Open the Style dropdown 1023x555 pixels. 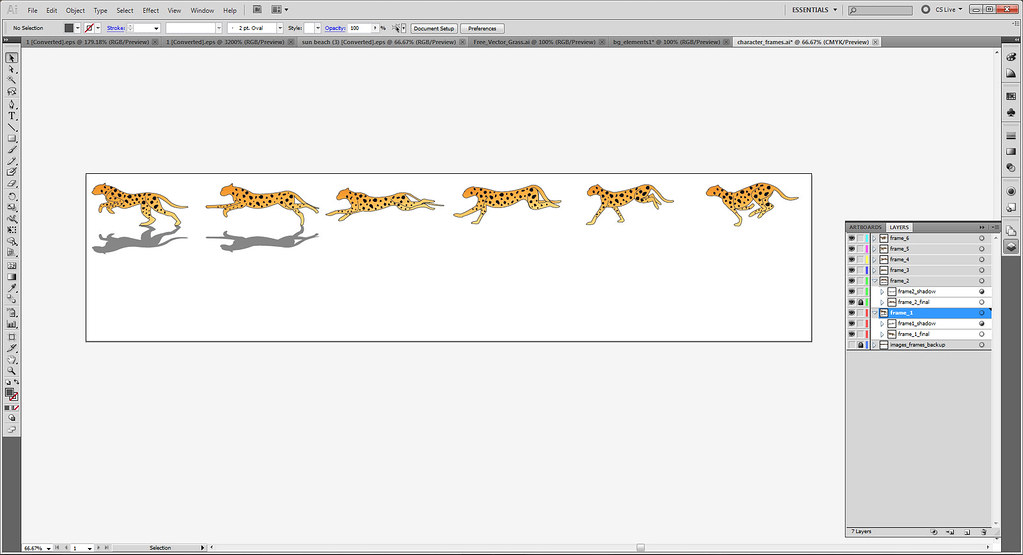pyautogui.click(x=318, y=28)
